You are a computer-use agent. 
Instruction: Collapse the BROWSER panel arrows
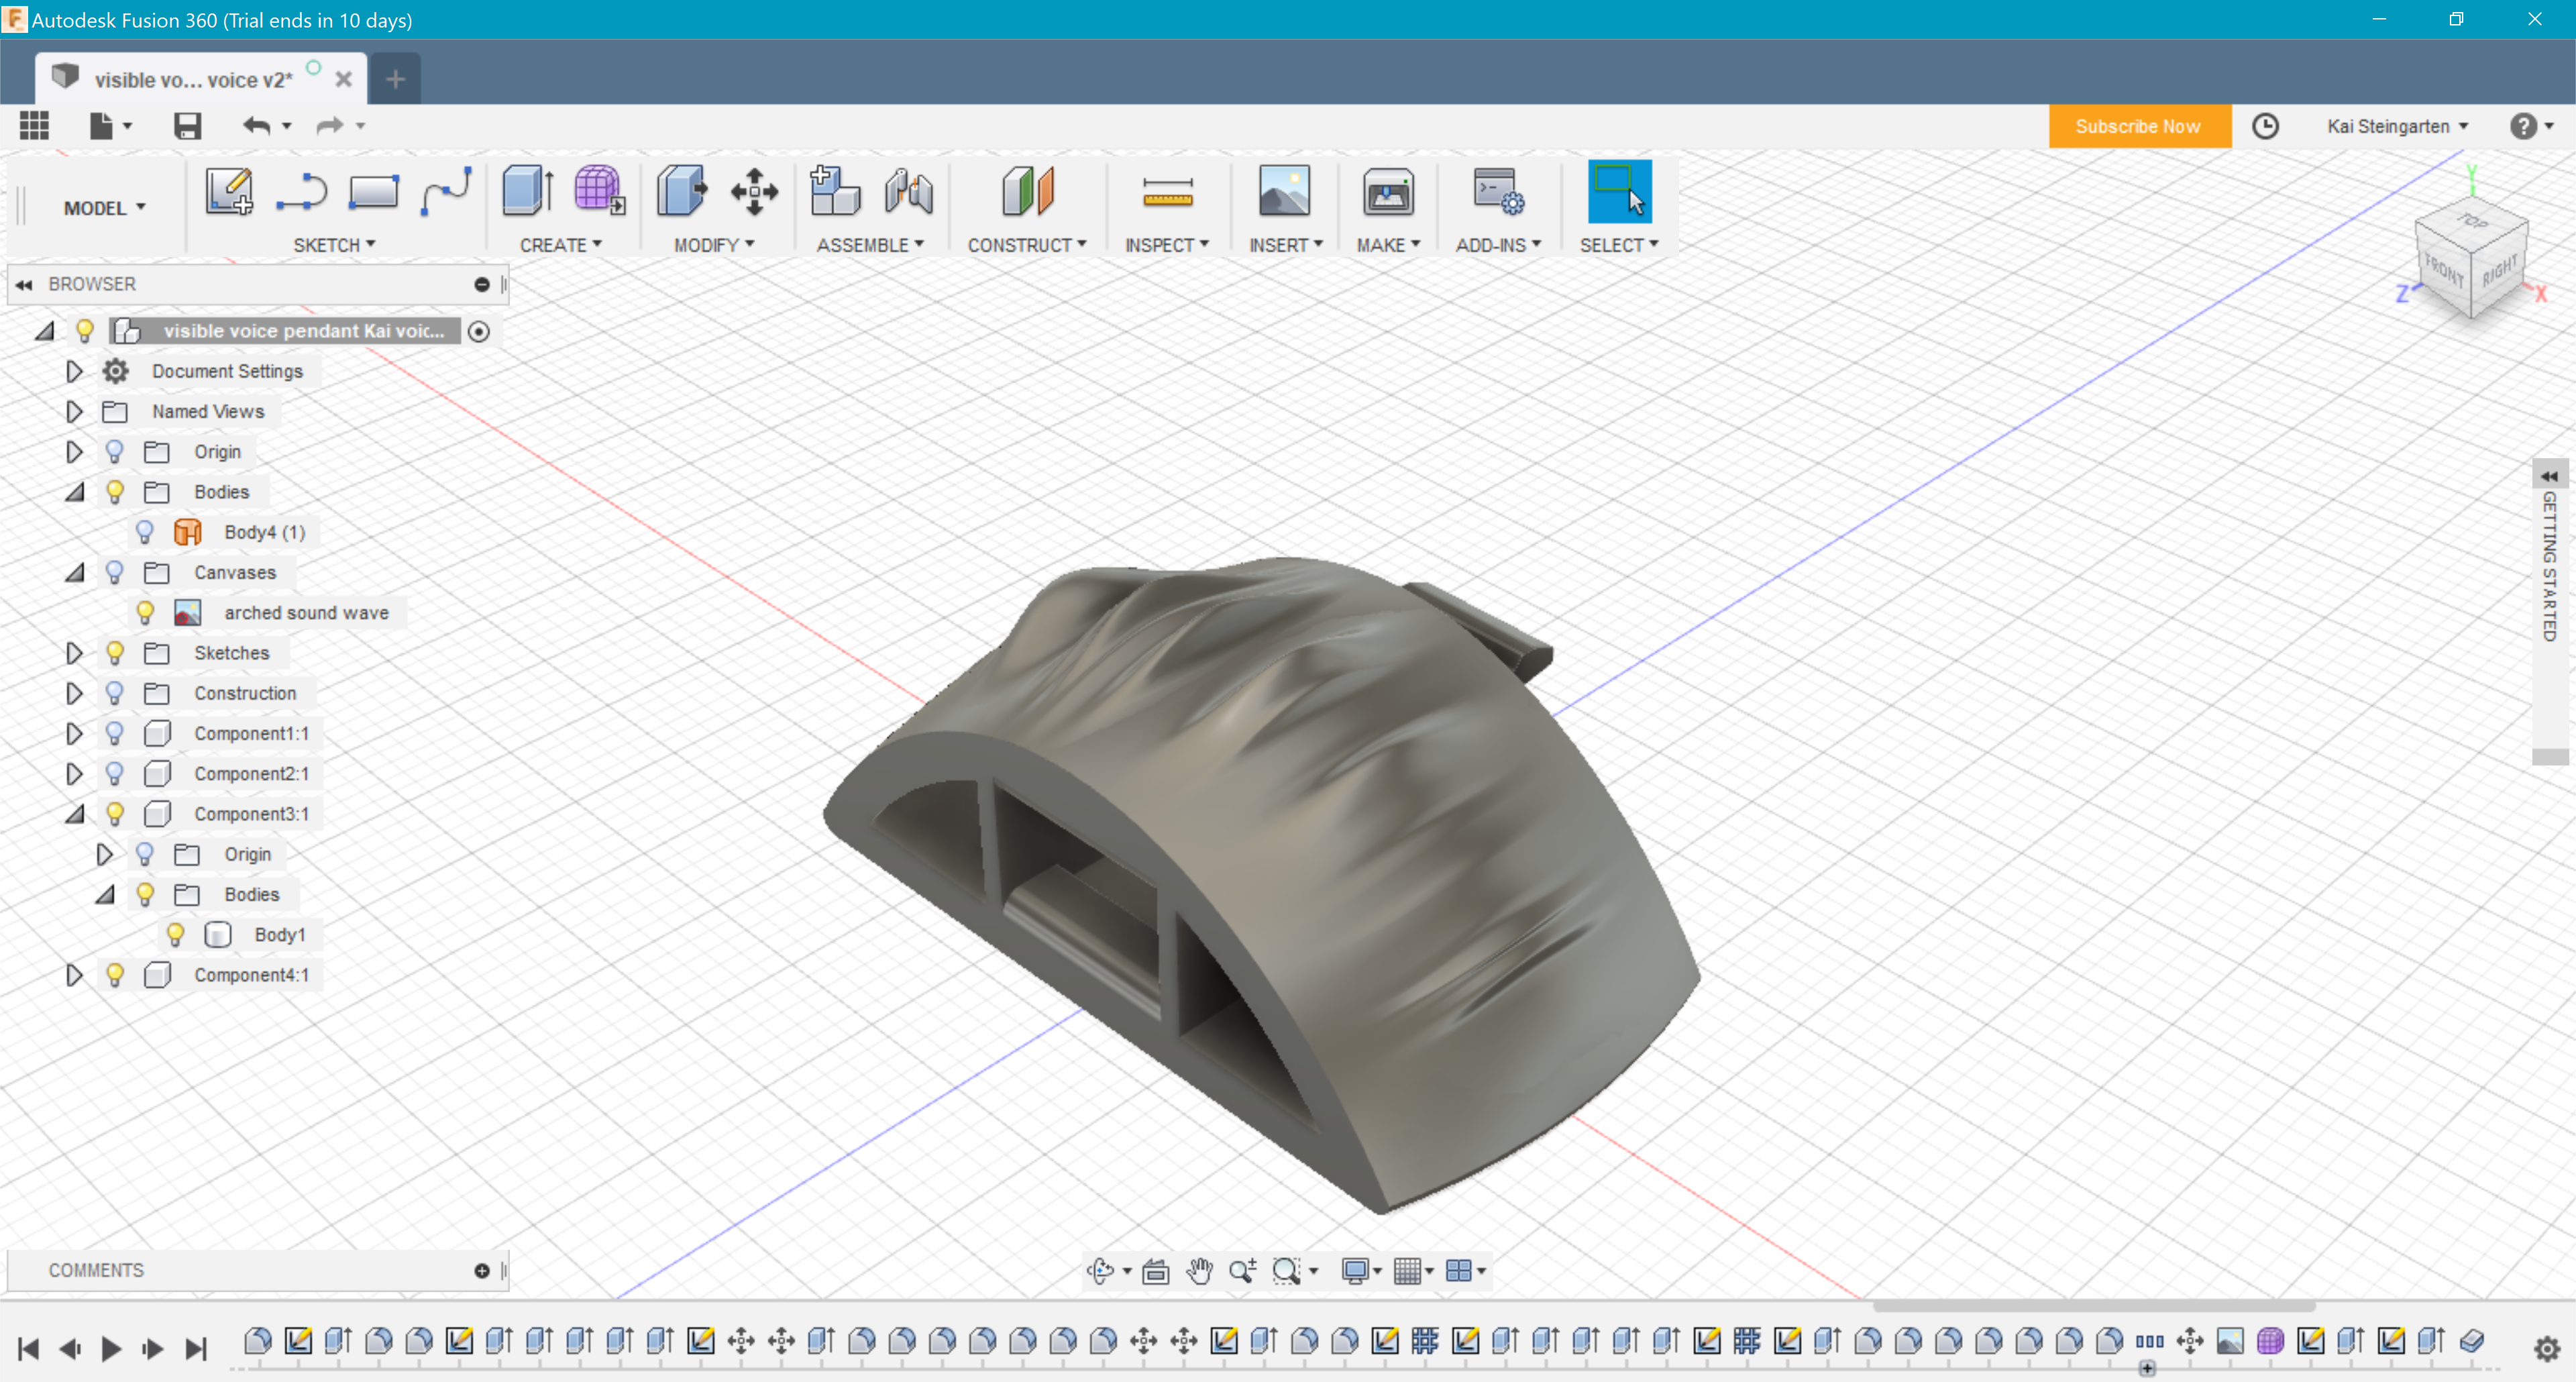(x=24, y=285)
